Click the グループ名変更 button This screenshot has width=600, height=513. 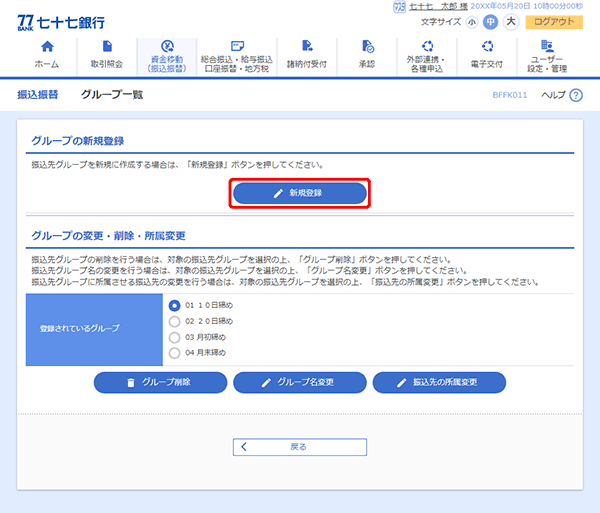click(300, 383)
